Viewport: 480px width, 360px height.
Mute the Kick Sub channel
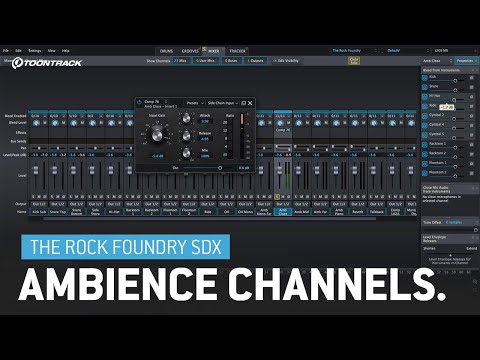39,197
